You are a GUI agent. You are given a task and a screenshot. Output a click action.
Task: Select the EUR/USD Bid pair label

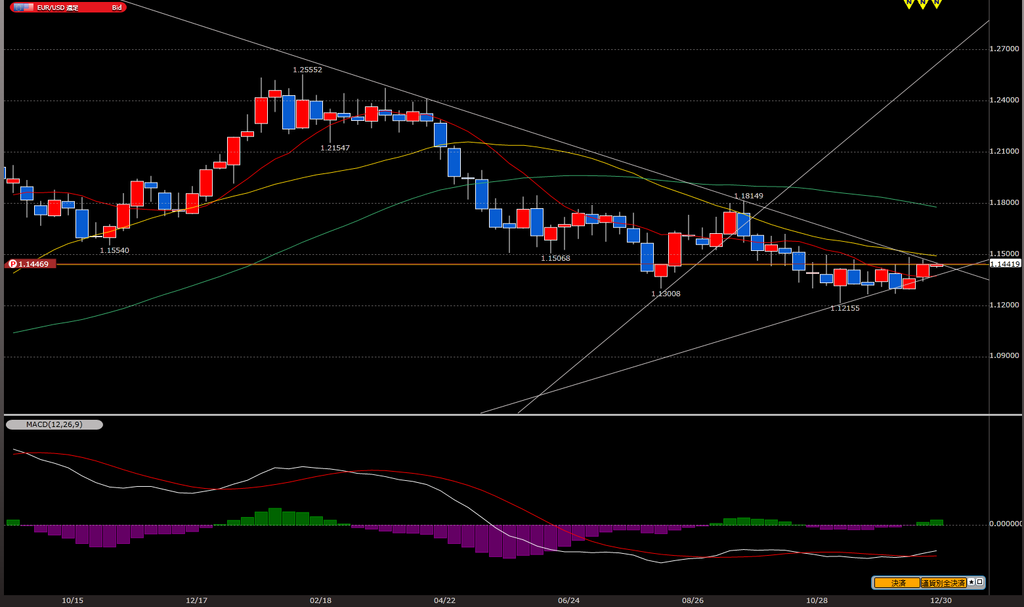68,7
